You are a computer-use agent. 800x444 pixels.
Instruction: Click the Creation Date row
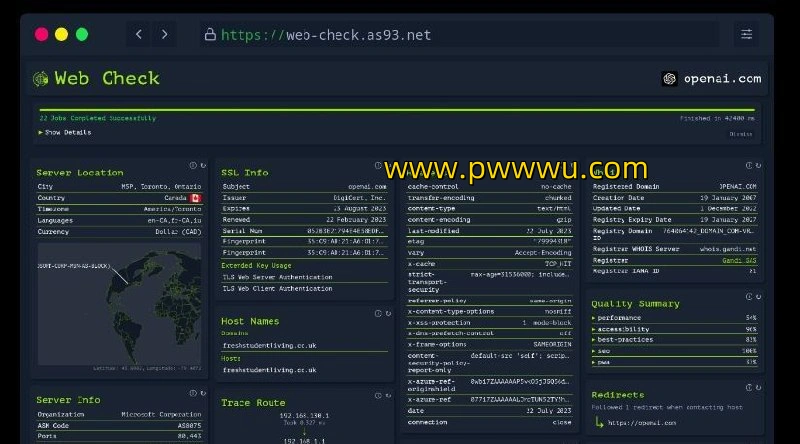click(674, 198)
